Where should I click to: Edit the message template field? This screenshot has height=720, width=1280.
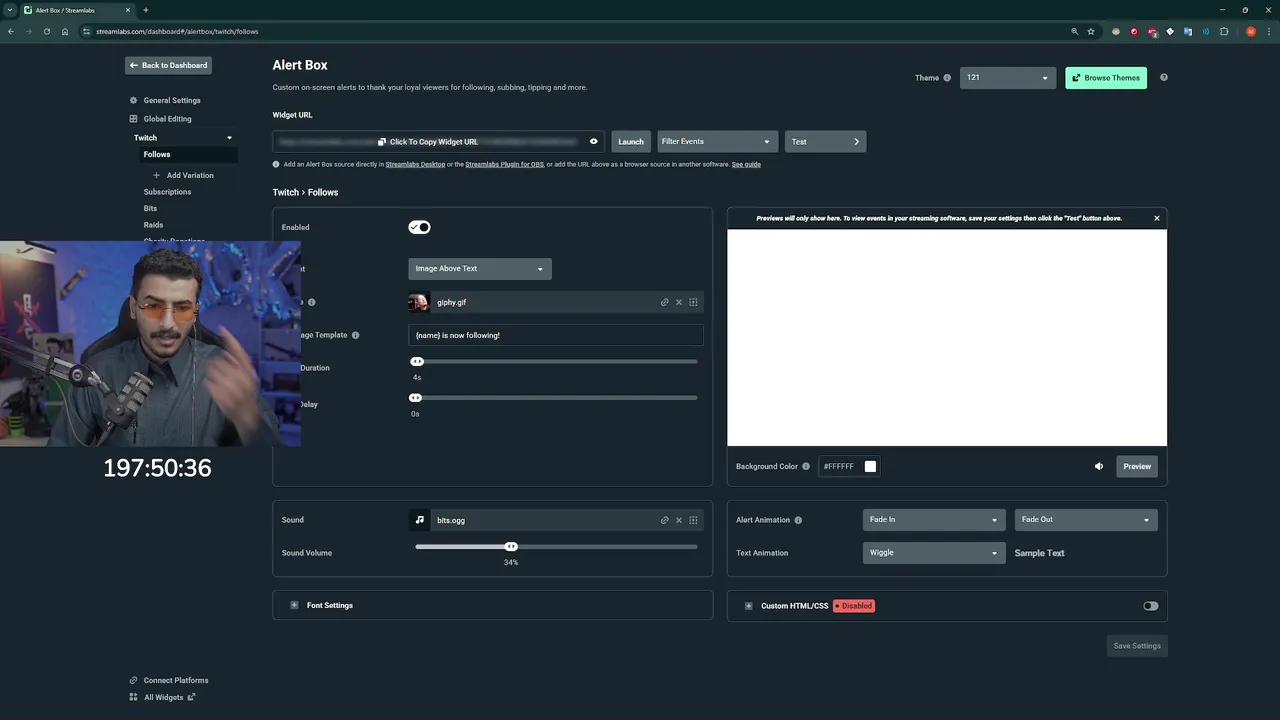(x=555, y=335)
